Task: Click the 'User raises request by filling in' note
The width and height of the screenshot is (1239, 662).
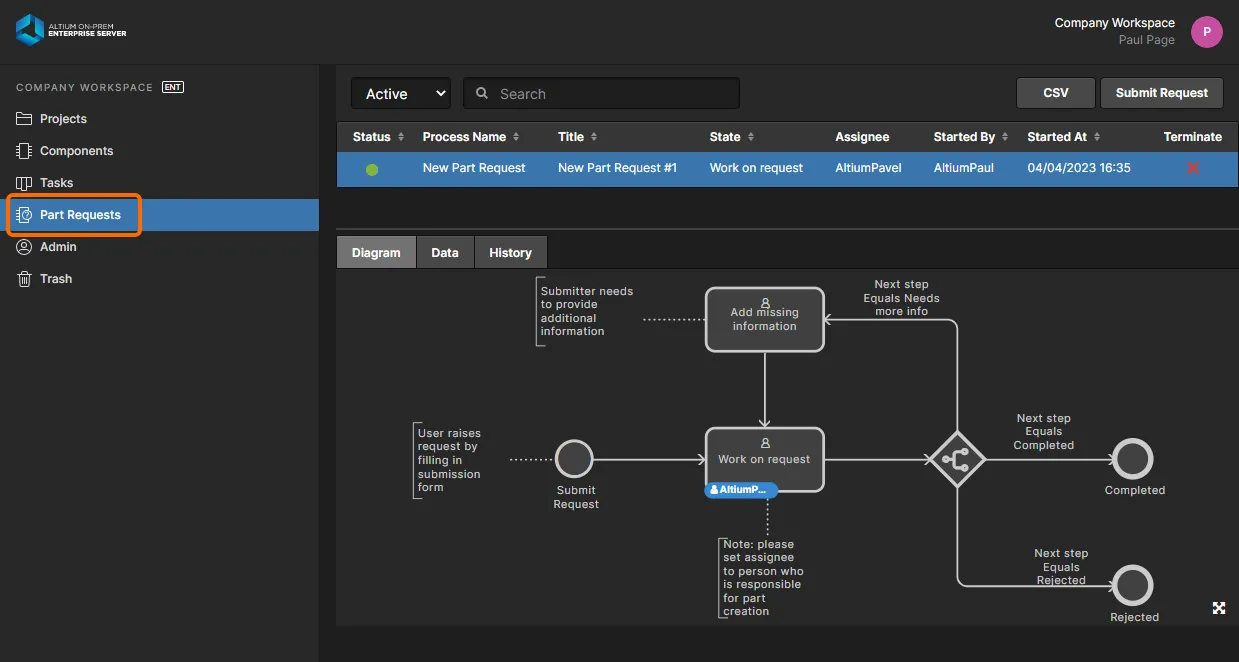Action: click(x=449, y=460)
